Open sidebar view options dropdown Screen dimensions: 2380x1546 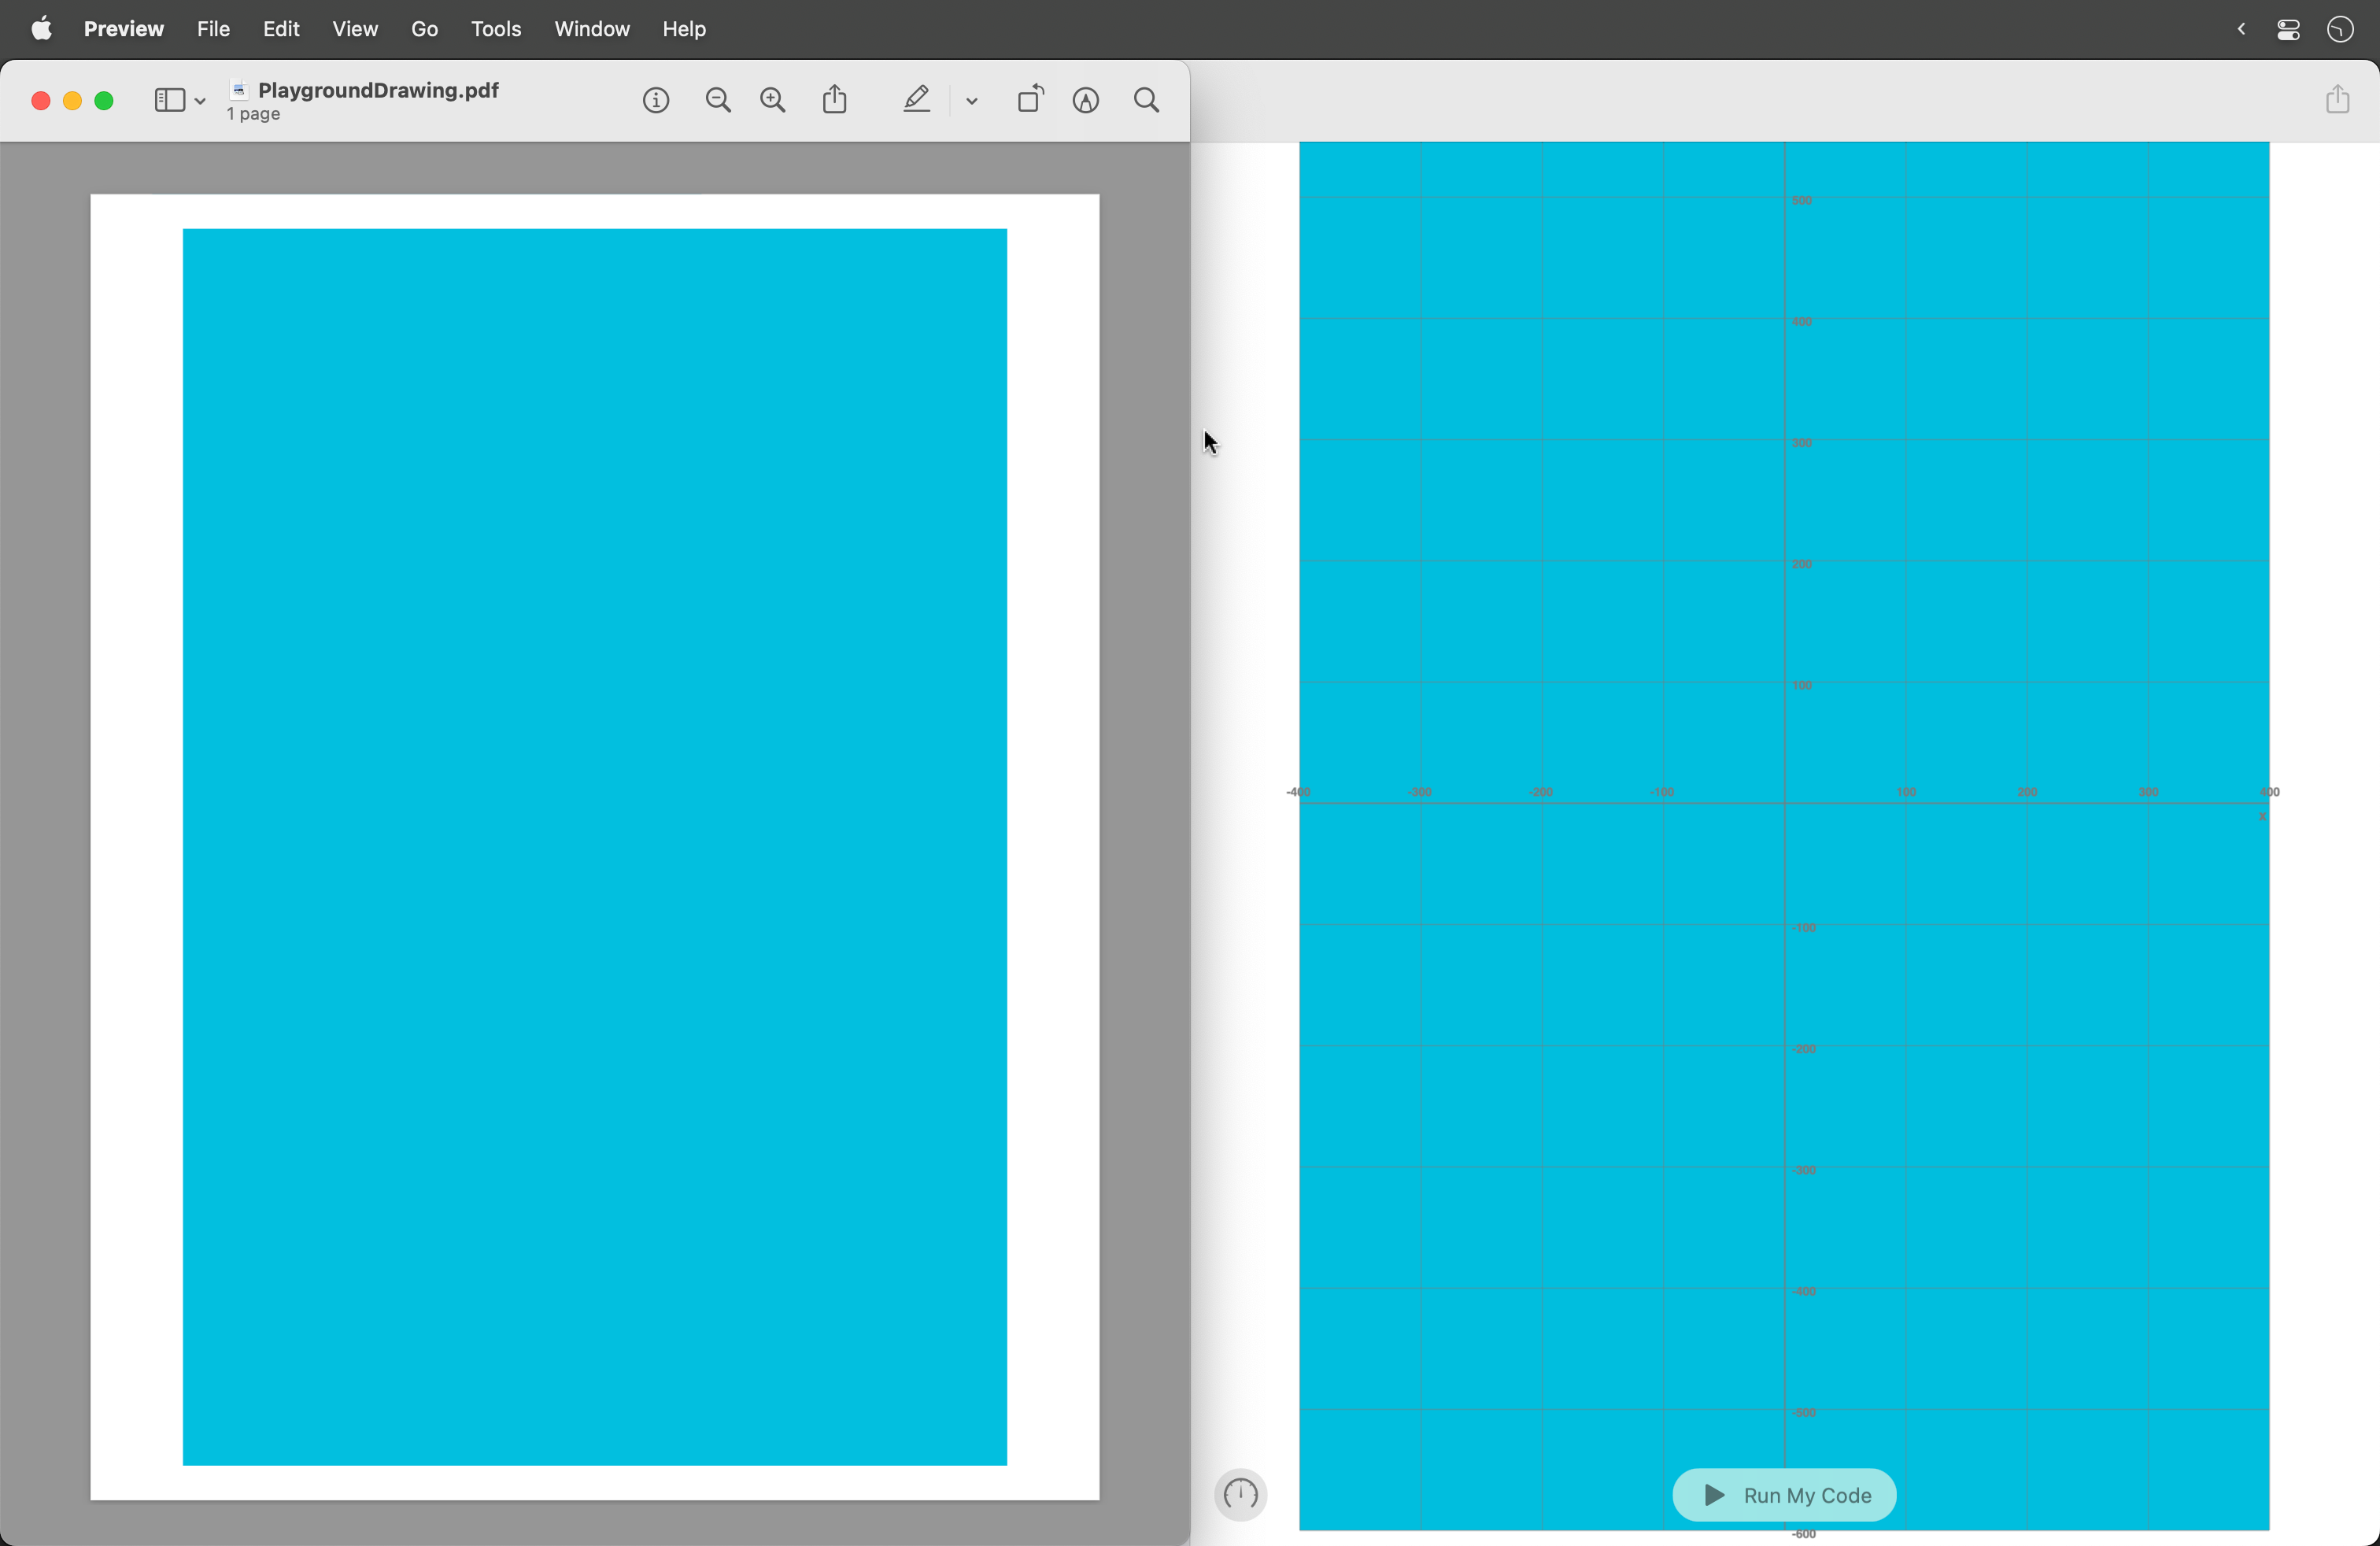[199, 100]
